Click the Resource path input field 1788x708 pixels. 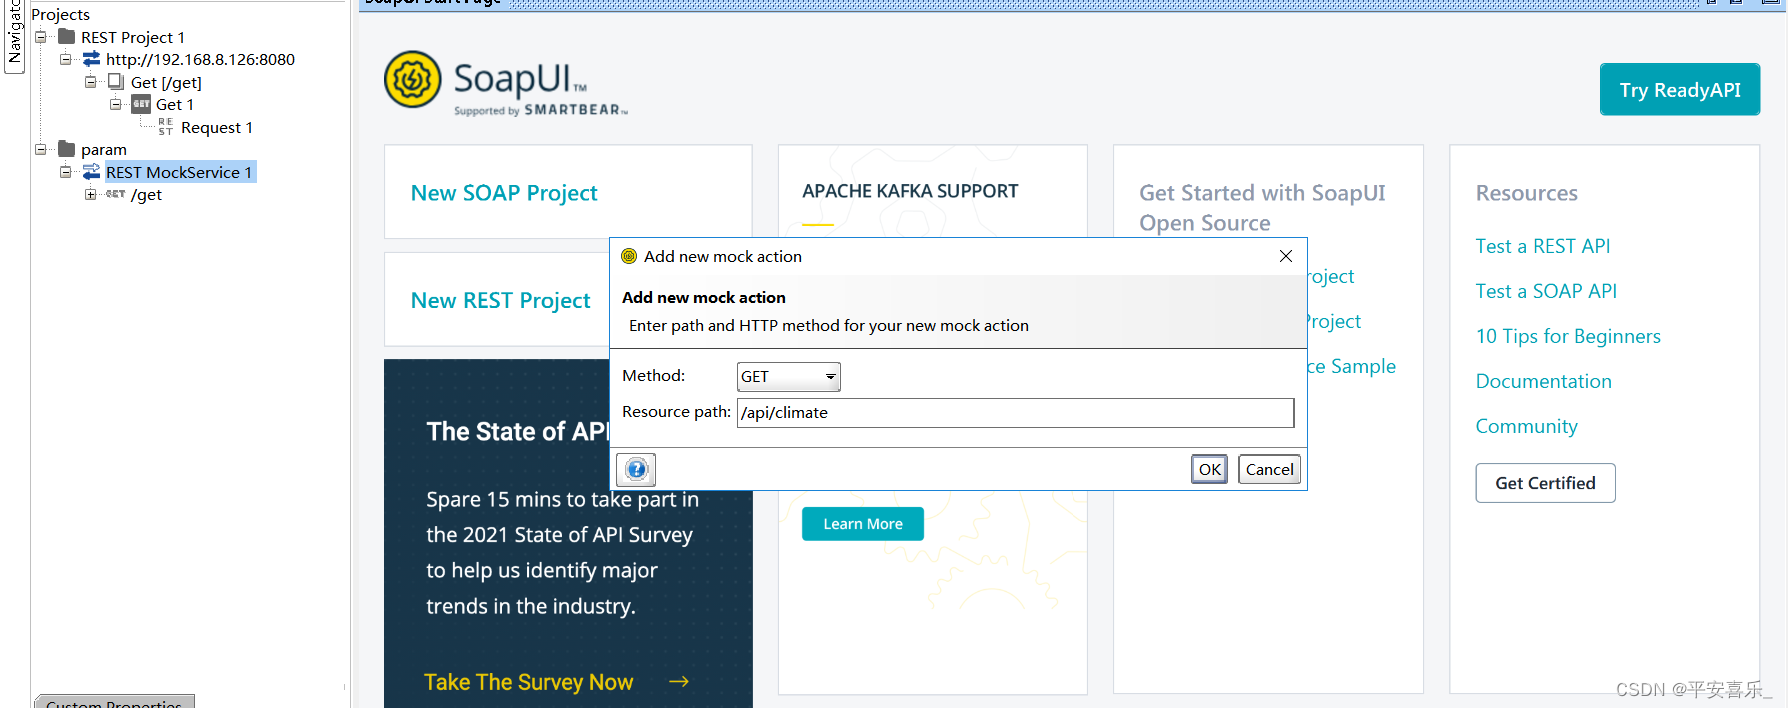click(x=1015, y=413)
